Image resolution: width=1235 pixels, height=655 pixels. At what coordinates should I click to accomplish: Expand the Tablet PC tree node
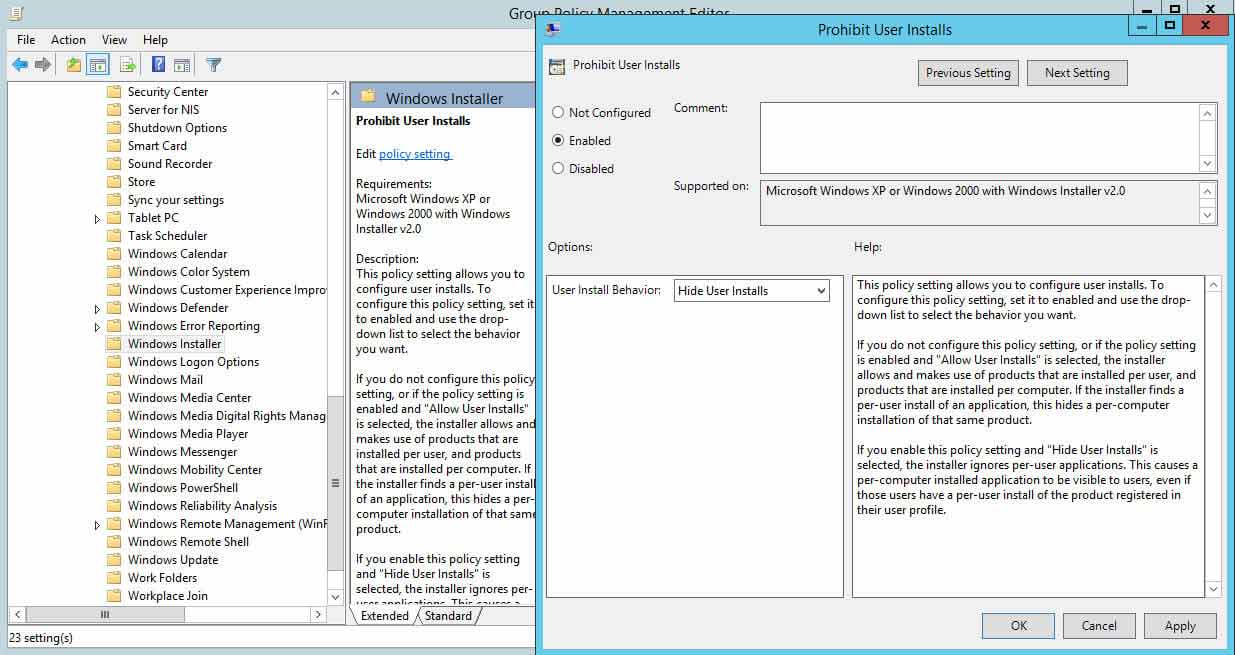[97, 219]
